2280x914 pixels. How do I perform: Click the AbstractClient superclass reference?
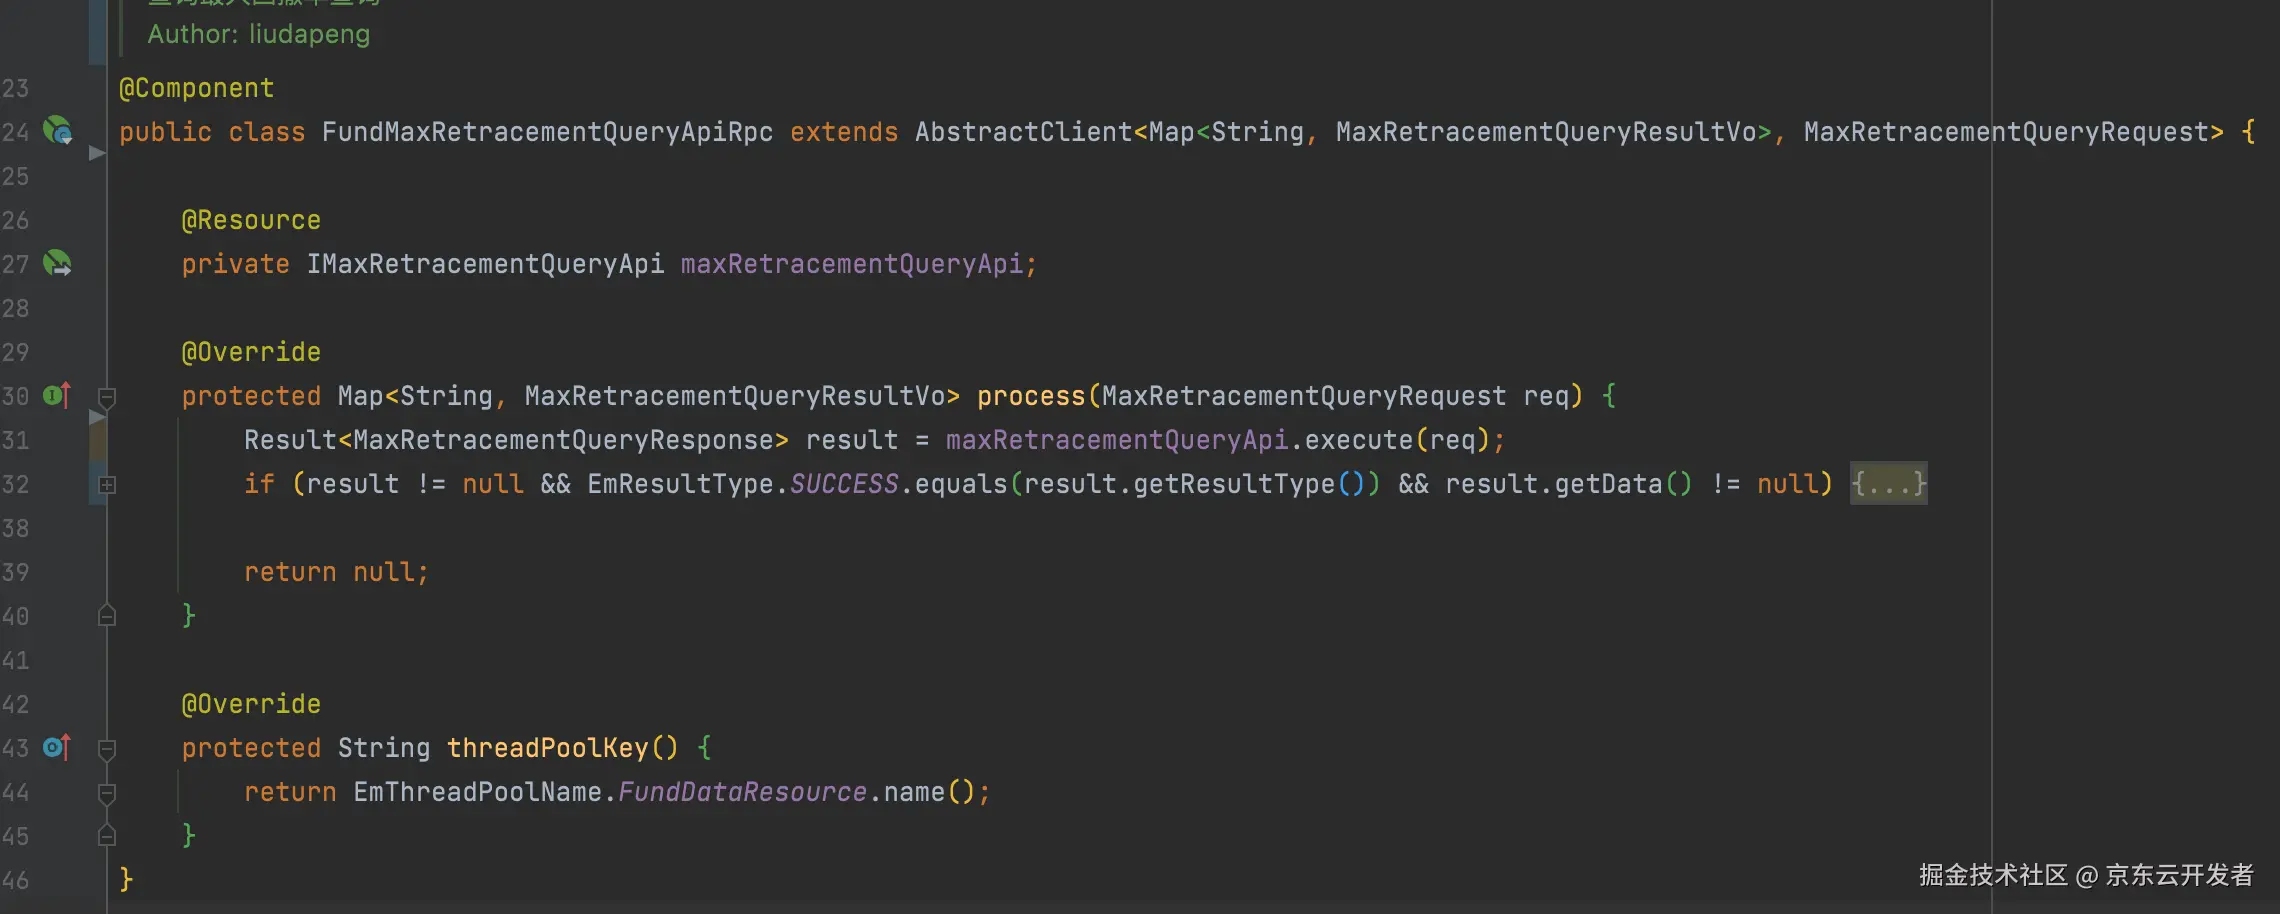[x=1023, y=132]
